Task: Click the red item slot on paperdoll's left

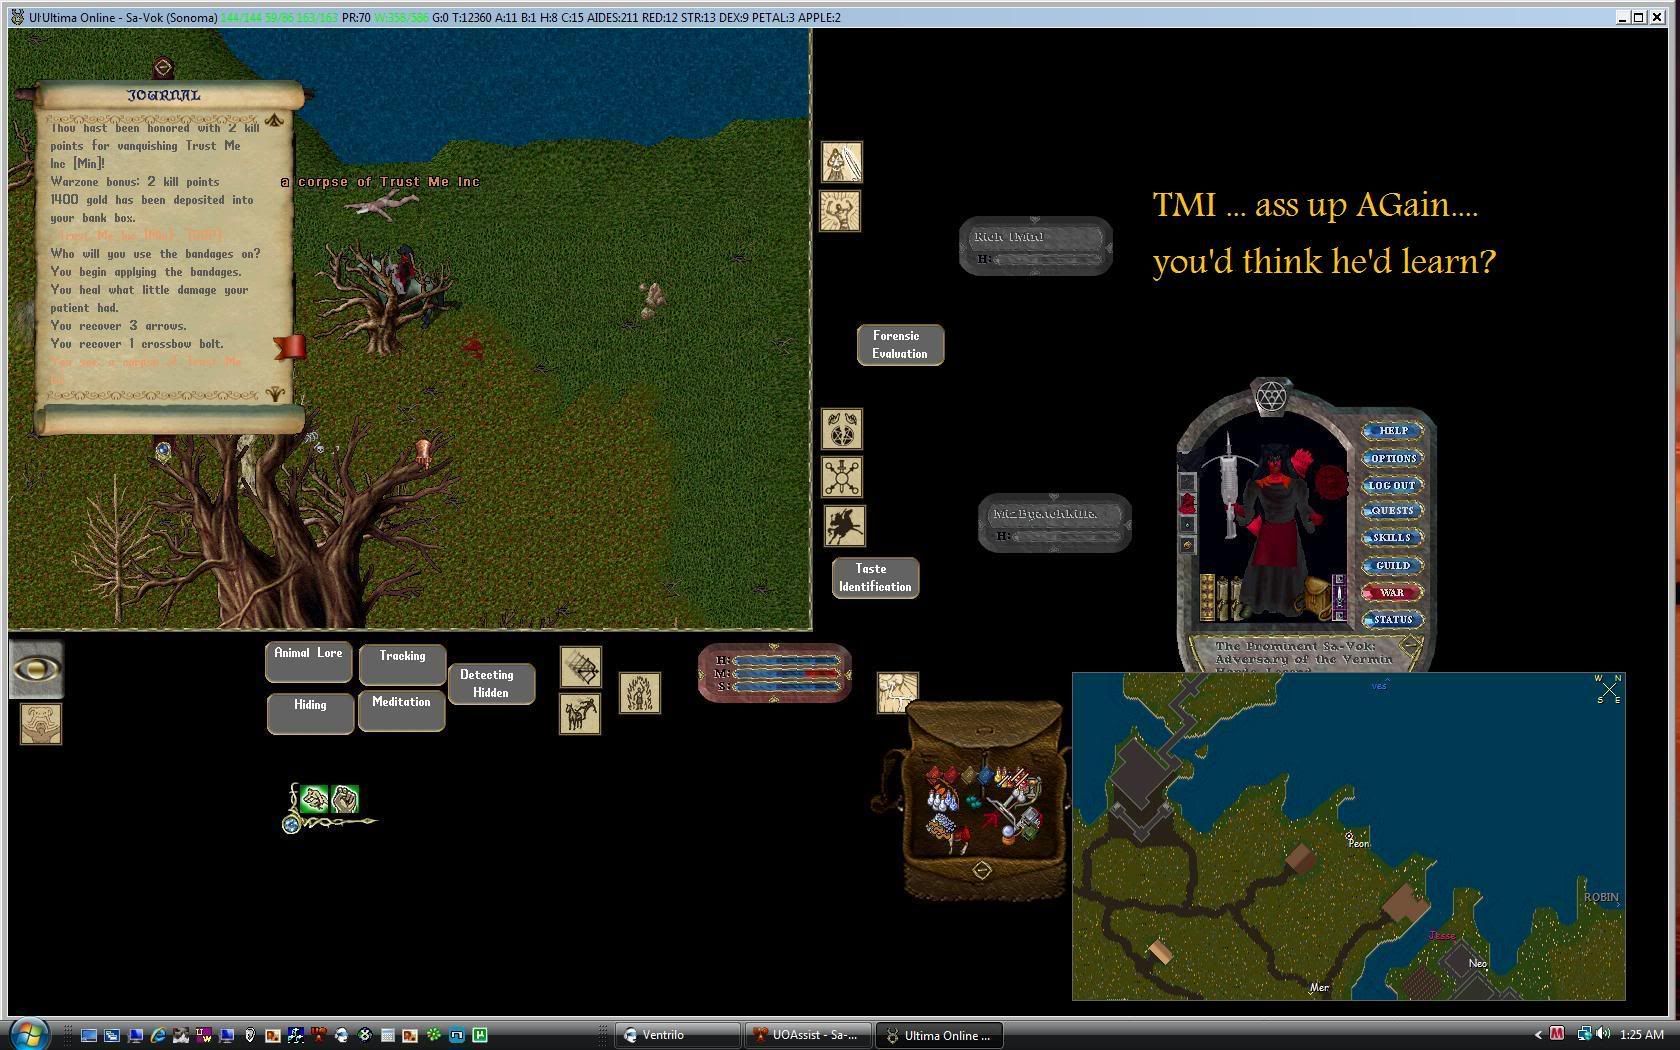Action: tap(1188, 503)
